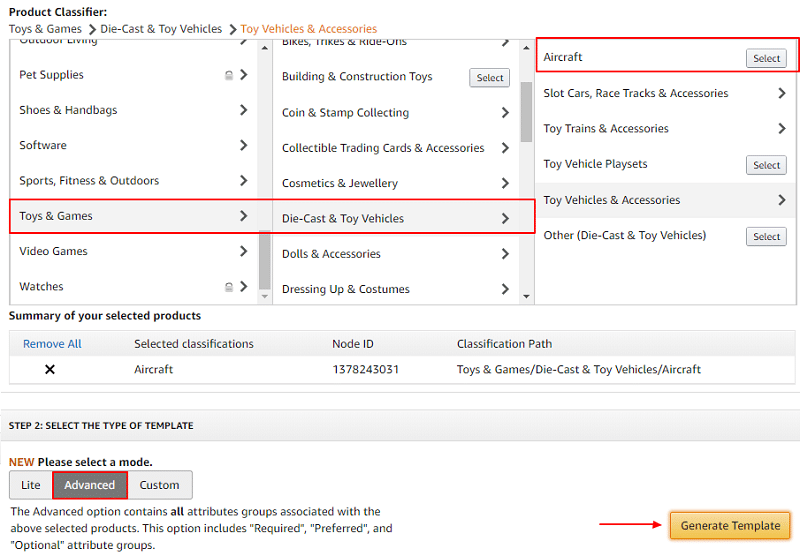Open Die-Cast & Toy Vehicles breadcrumb

(x=161, y=29)
